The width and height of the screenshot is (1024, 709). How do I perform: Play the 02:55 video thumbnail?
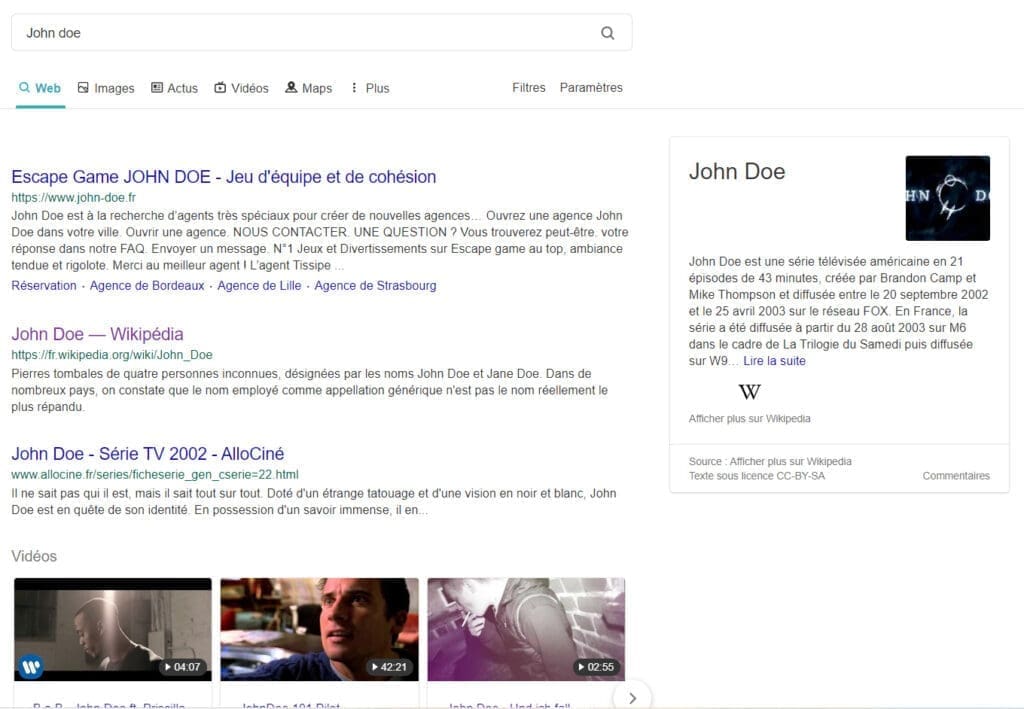pos(526,629)
